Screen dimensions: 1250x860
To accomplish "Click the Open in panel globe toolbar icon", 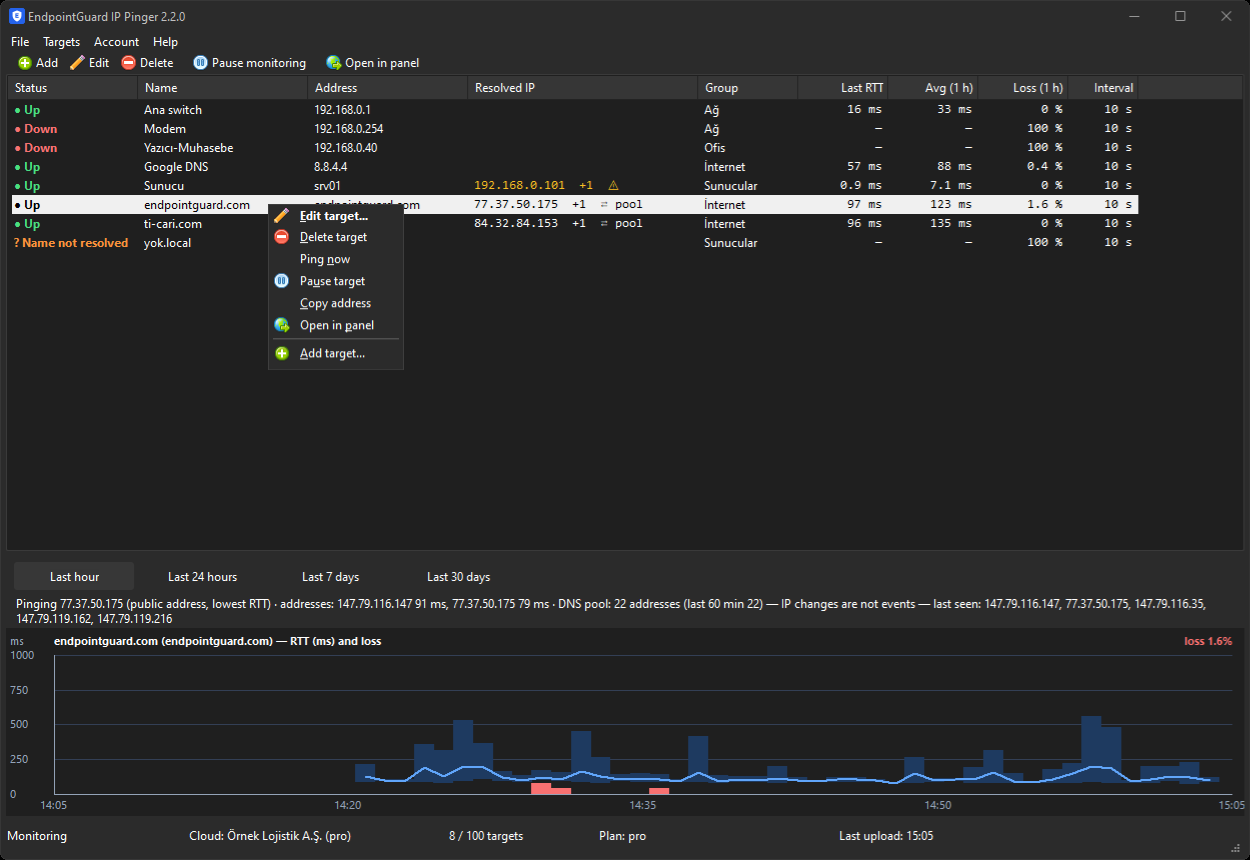I will coord(334,63).
